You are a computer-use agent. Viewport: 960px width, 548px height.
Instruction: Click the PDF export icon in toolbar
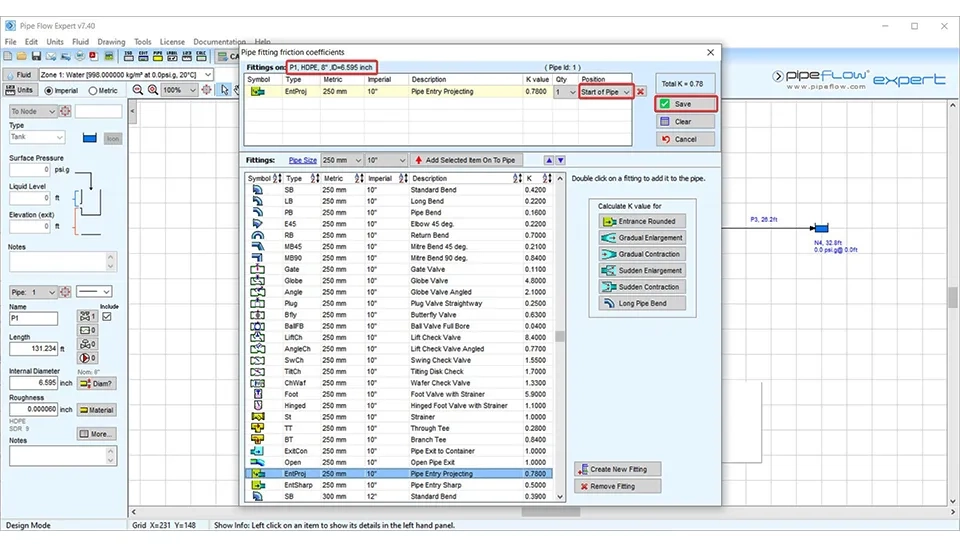point(92,57)
